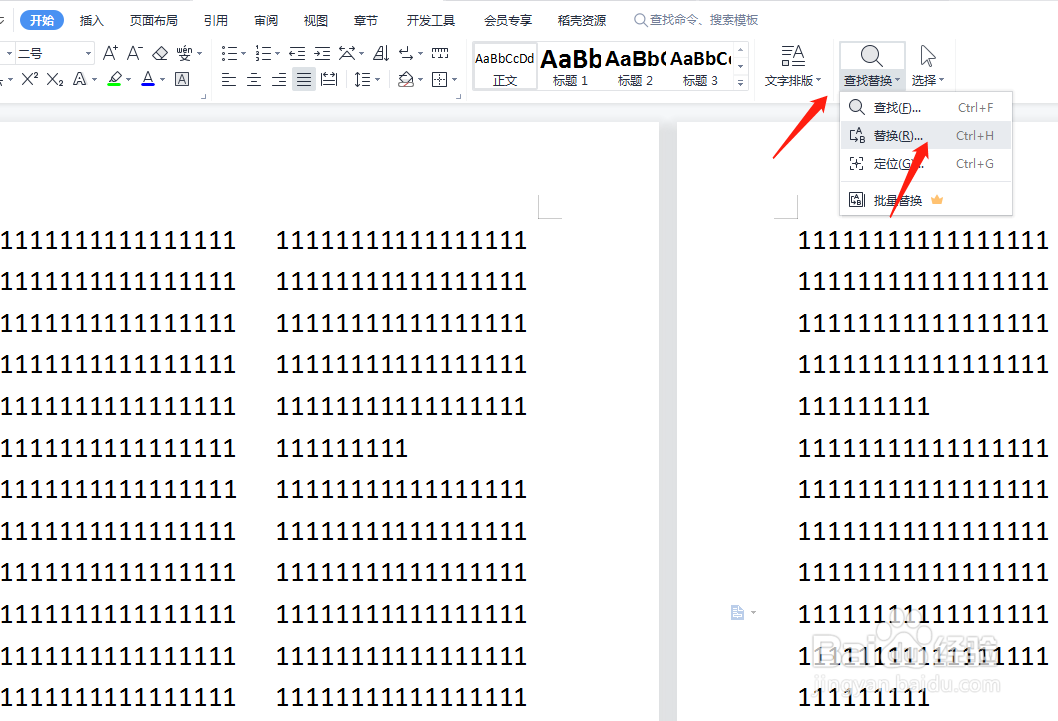
Task: Click the command search box
Action: [696, 20]
